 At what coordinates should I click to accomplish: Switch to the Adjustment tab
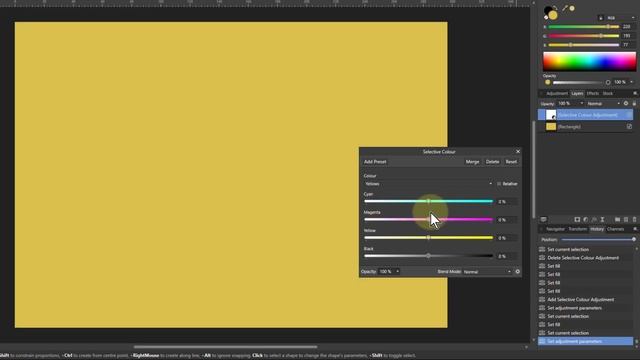pos(557,93)
